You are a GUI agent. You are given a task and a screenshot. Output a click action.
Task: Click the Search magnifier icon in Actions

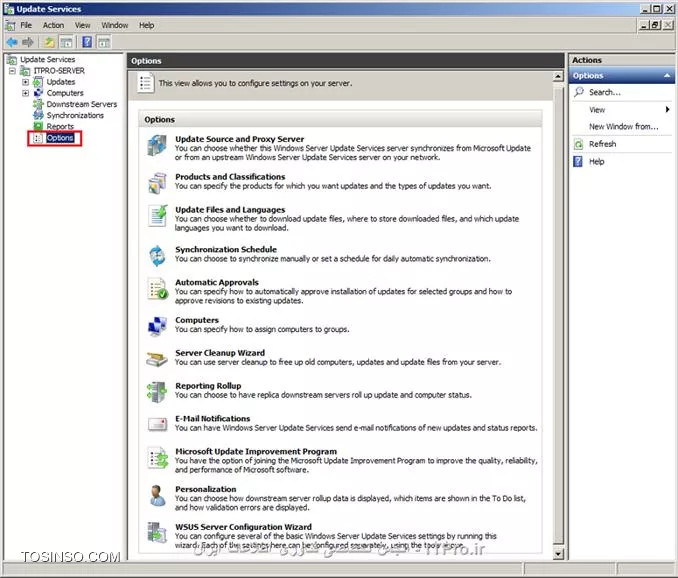578,92
